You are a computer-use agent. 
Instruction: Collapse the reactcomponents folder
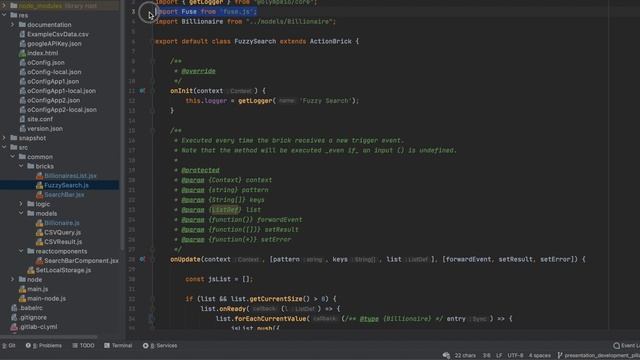coord(21,251)
